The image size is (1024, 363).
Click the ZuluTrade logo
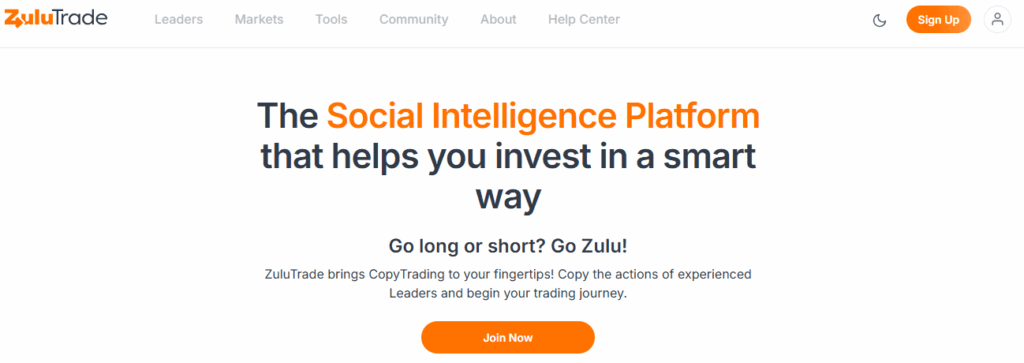click(x=56, y=19)
